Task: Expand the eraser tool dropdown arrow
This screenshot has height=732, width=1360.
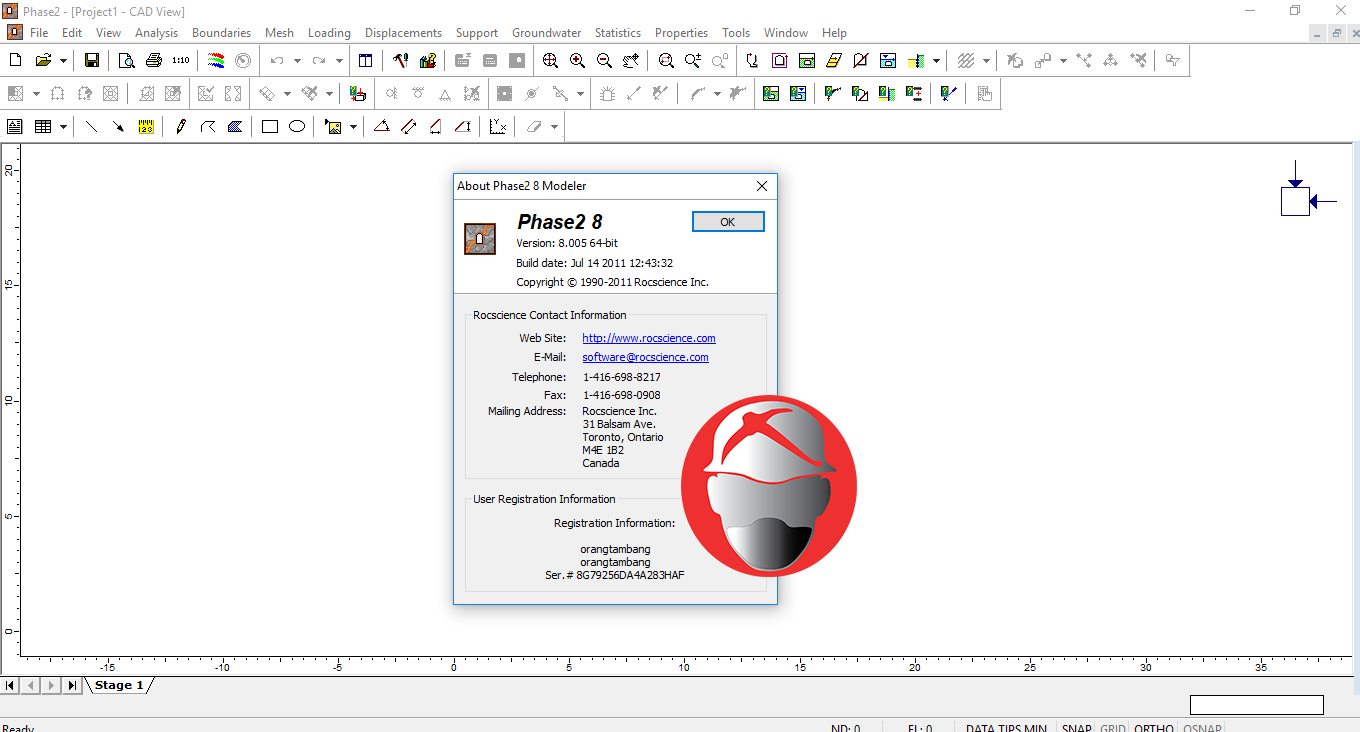Action: tap(554, 127)
